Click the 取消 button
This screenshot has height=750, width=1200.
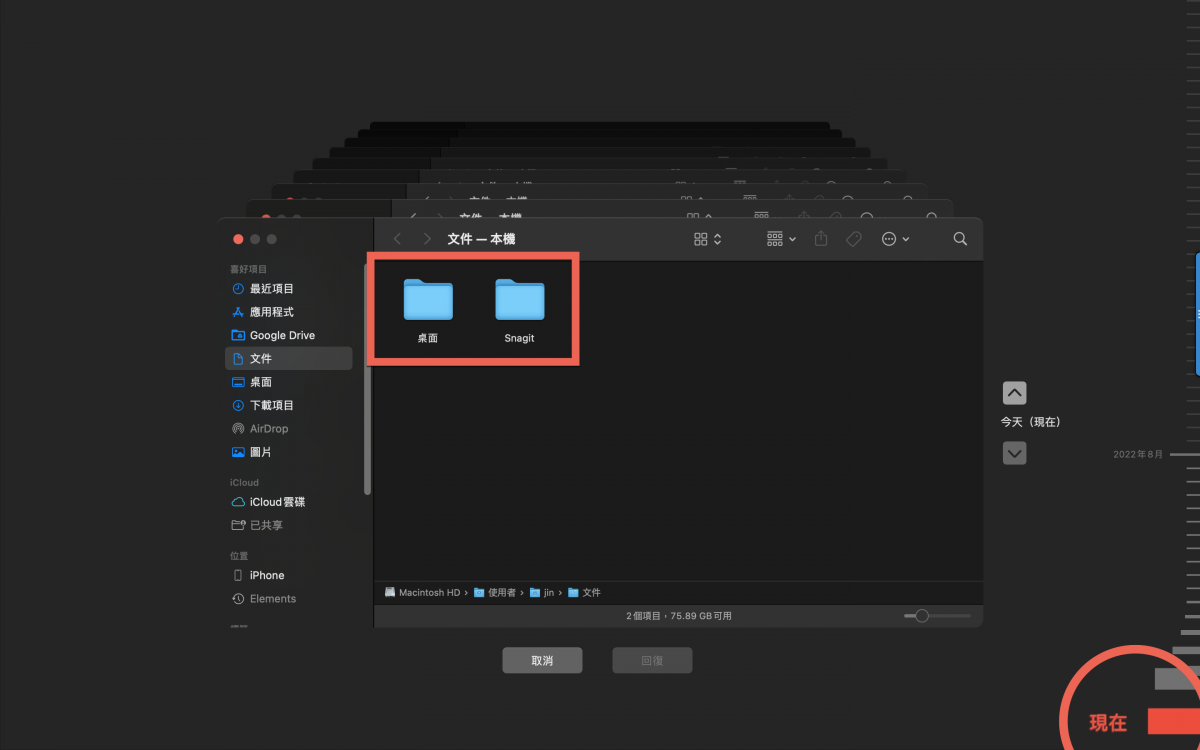(542, 661)
